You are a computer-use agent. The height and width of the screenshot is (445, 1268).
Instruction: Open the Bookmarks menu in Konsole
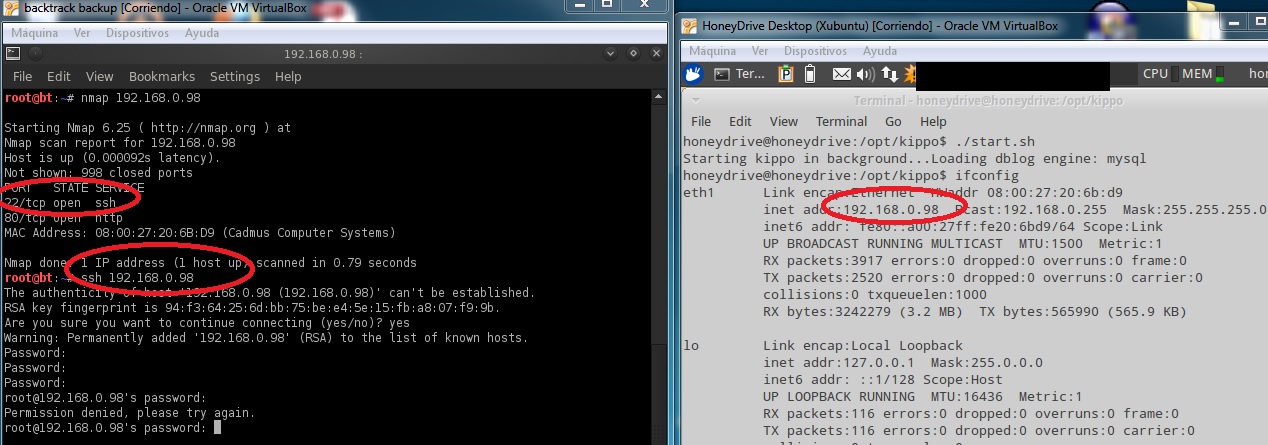[x=161, y=76]
